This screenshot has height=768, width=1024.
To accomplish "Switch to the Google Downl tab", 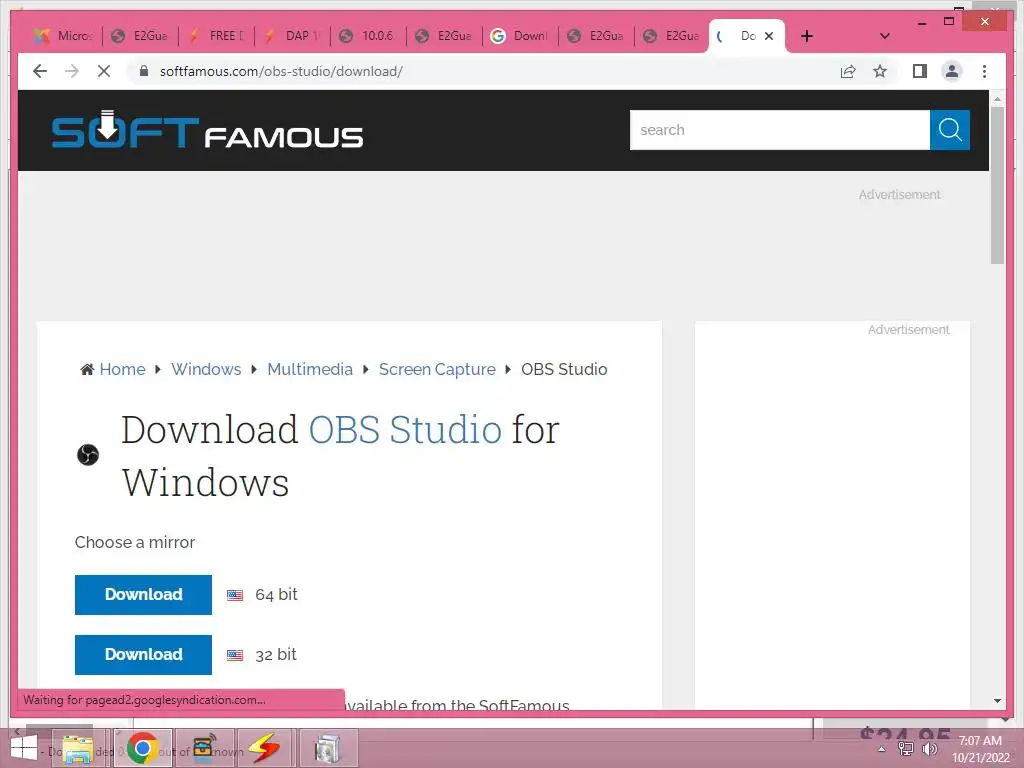I will (520, 36).
